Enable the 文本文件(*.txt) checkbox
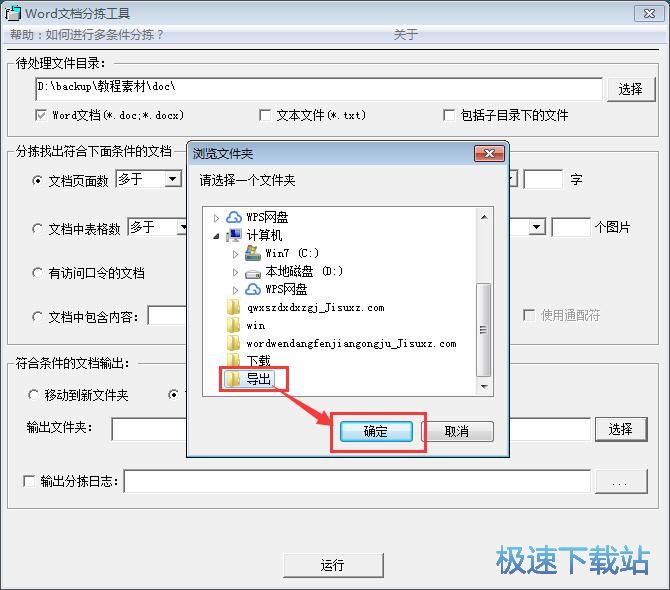Screen dimensions: 670x590 (265, 115)
